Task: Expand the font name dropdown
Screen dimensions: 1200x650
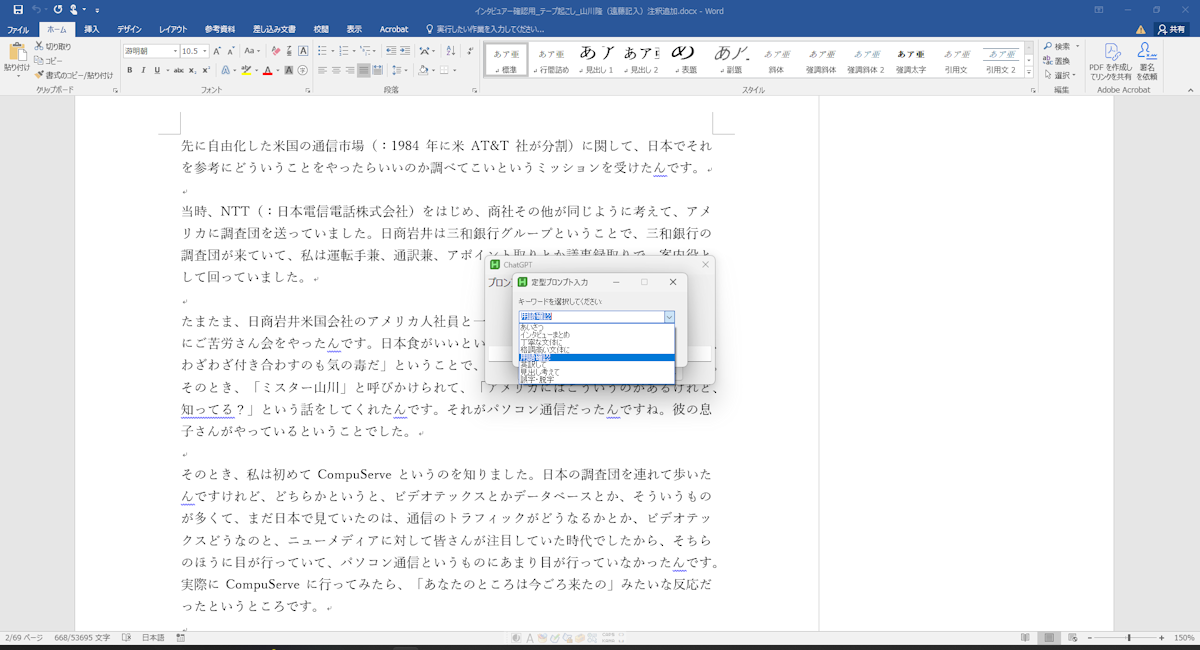Action: pos(174,50)
